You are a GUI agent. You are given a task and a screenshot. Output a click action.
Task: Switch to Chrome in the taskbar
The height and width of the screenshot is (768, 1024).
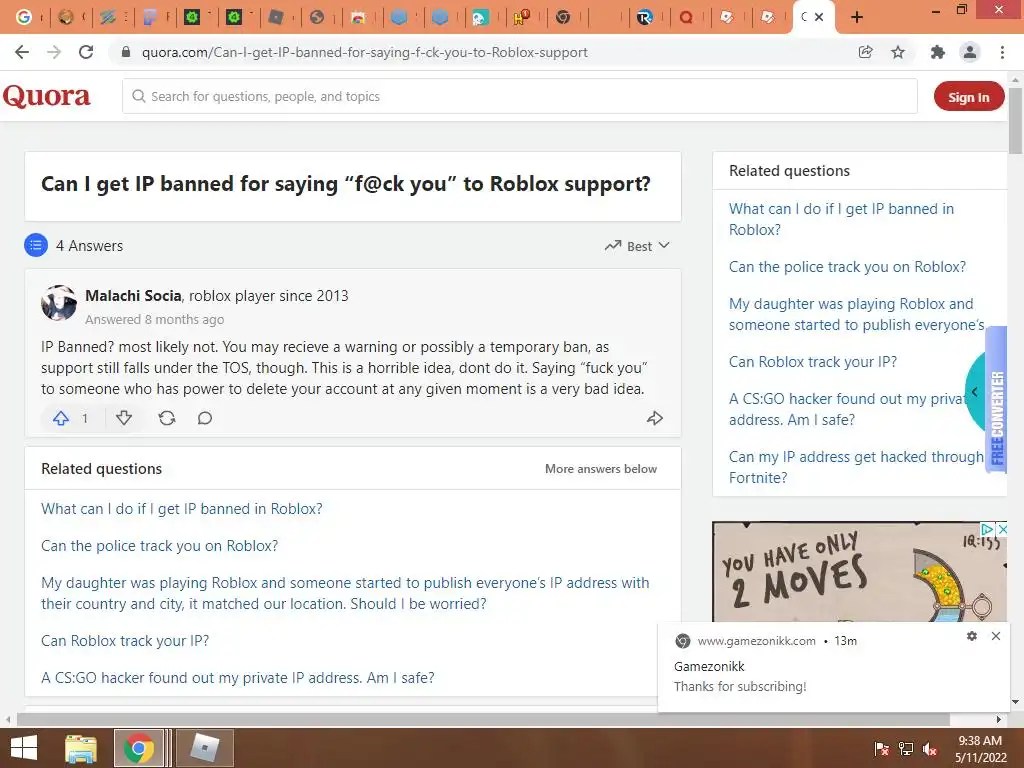tap(138, 748)
